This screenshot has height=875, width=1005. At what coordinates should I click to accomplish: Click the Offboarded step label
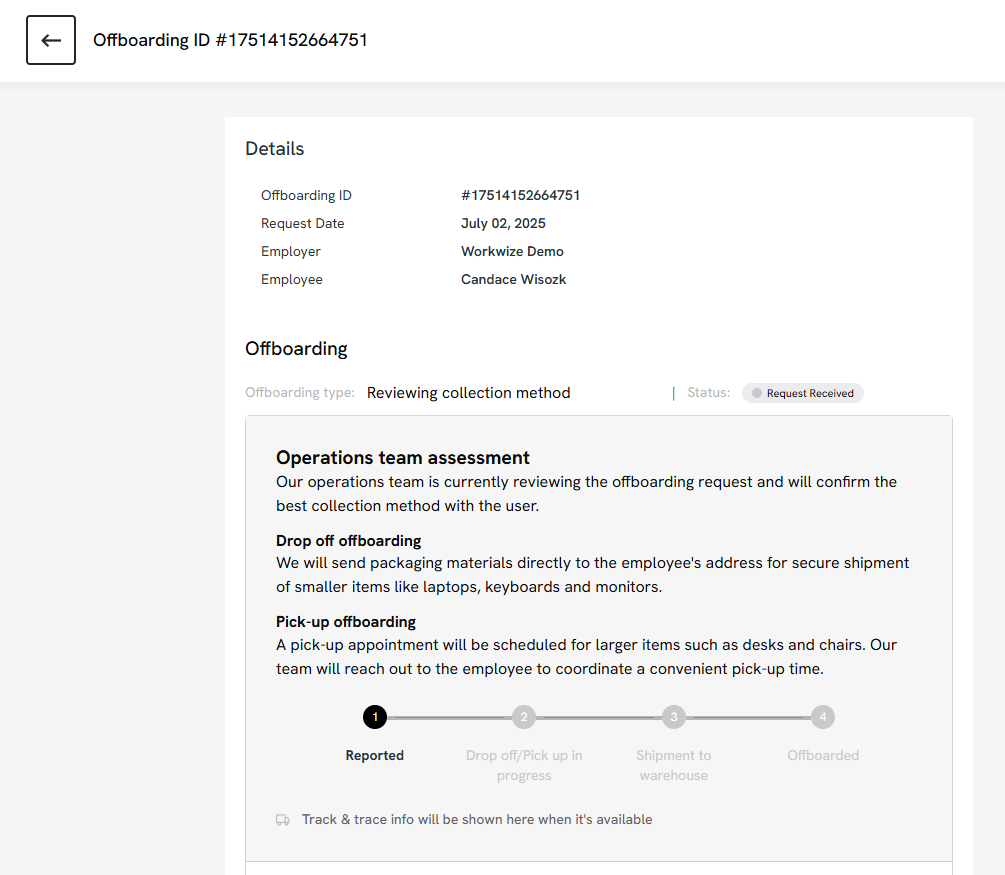822,756
